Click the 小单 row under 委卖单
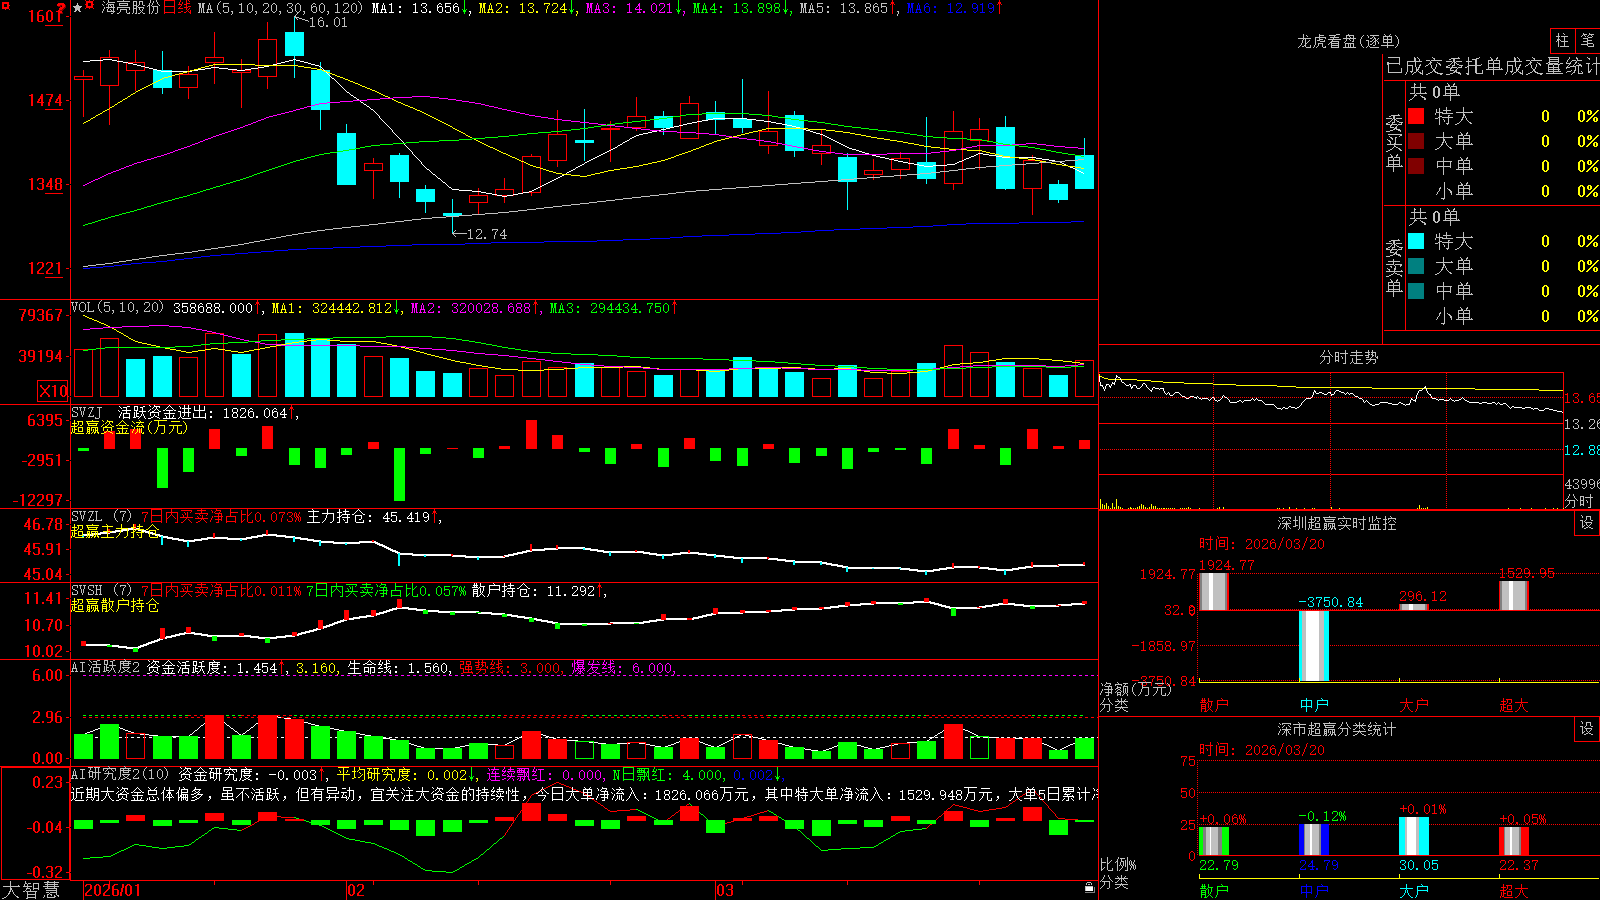This screenshot has width=1600, height=900. 1503,316
